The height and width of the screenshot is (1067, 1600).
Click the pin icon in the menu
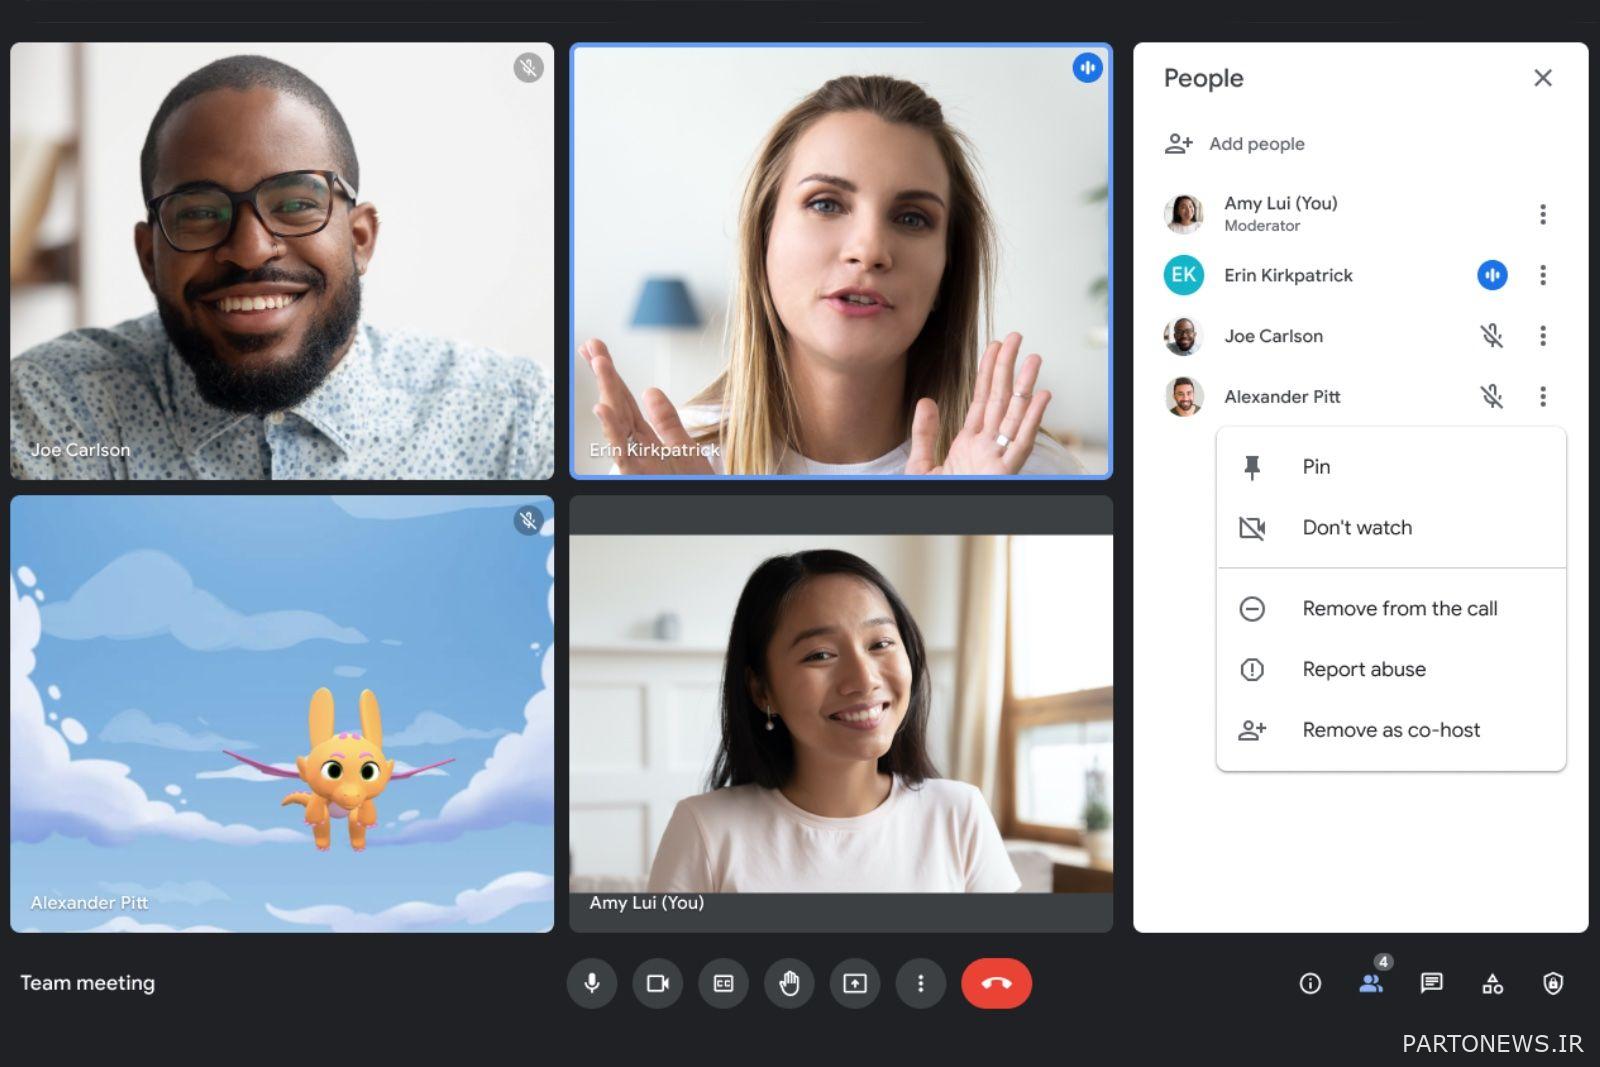(1252, 468)
